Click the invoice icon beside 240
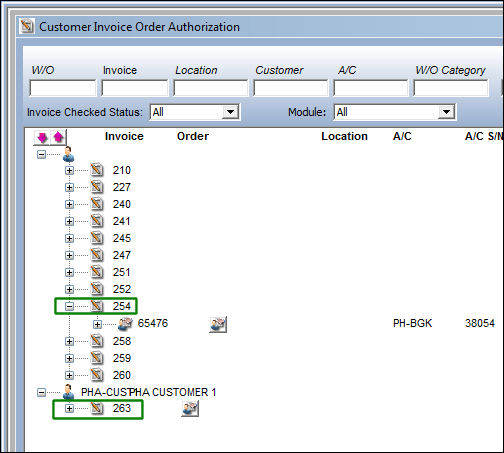504x453 pixels. point(97,204)
